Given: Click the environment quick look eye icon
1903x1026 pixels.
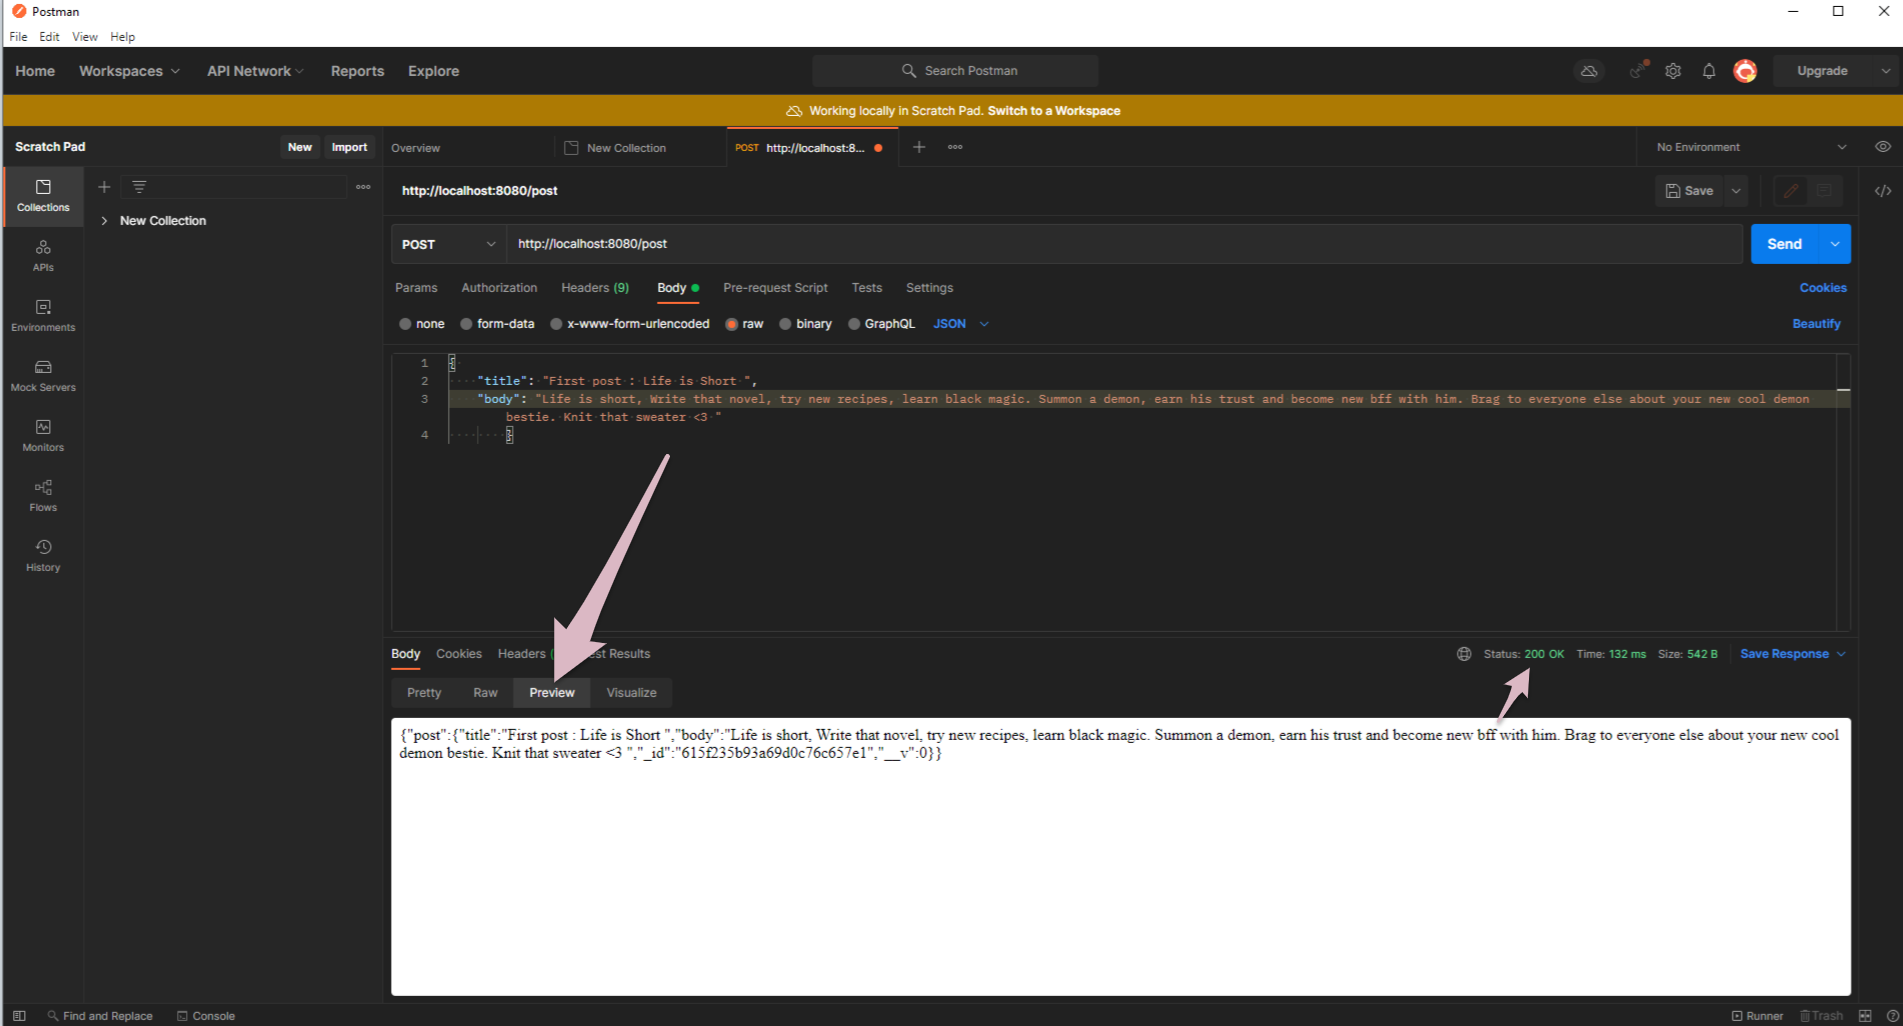Looking at the screenshot, I should click(1883, 147).
